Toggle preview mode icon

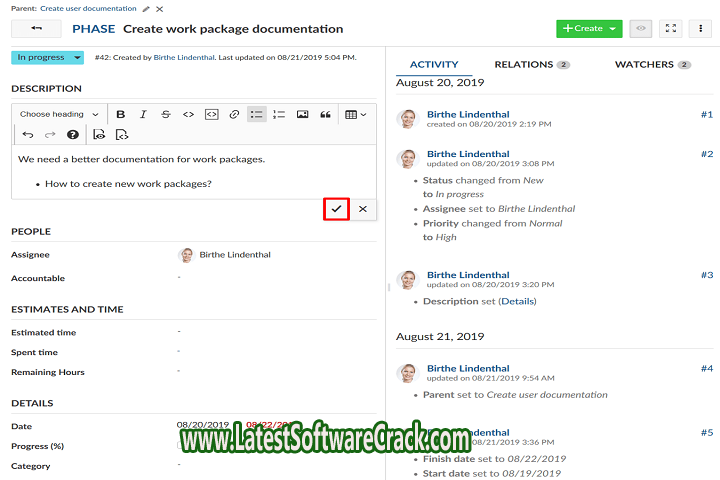coord(99,135)
